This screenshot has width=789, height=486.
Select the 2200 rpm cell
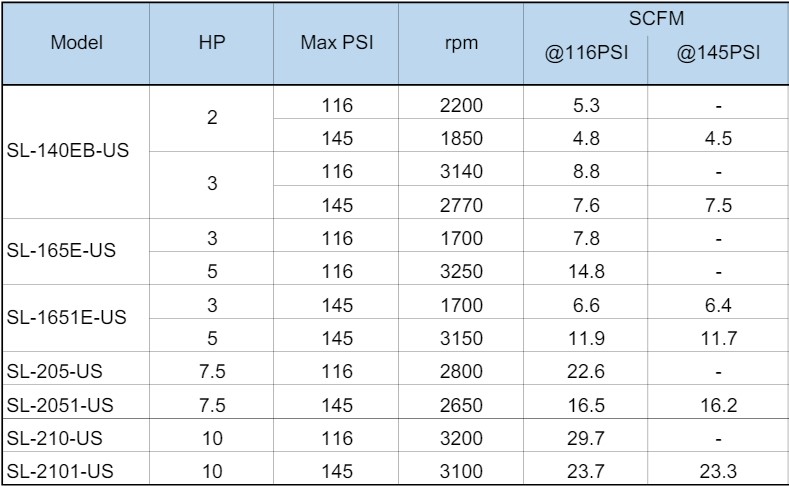click(x=462, y=104)
